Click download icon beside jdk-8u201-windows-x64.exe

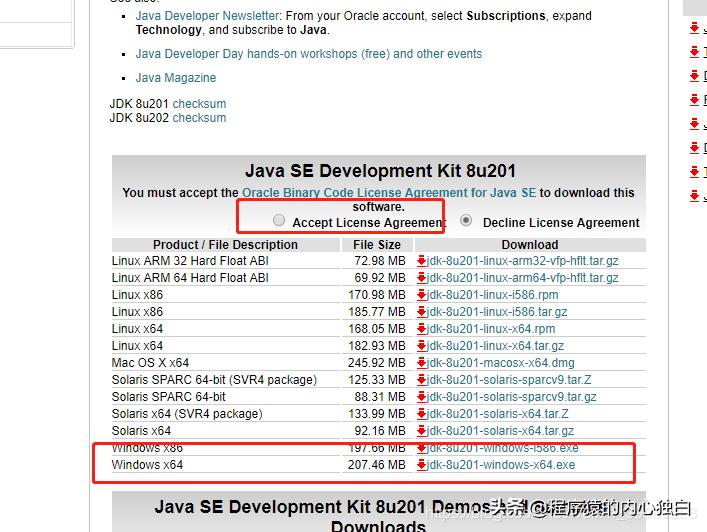click(x=422, y=465)
